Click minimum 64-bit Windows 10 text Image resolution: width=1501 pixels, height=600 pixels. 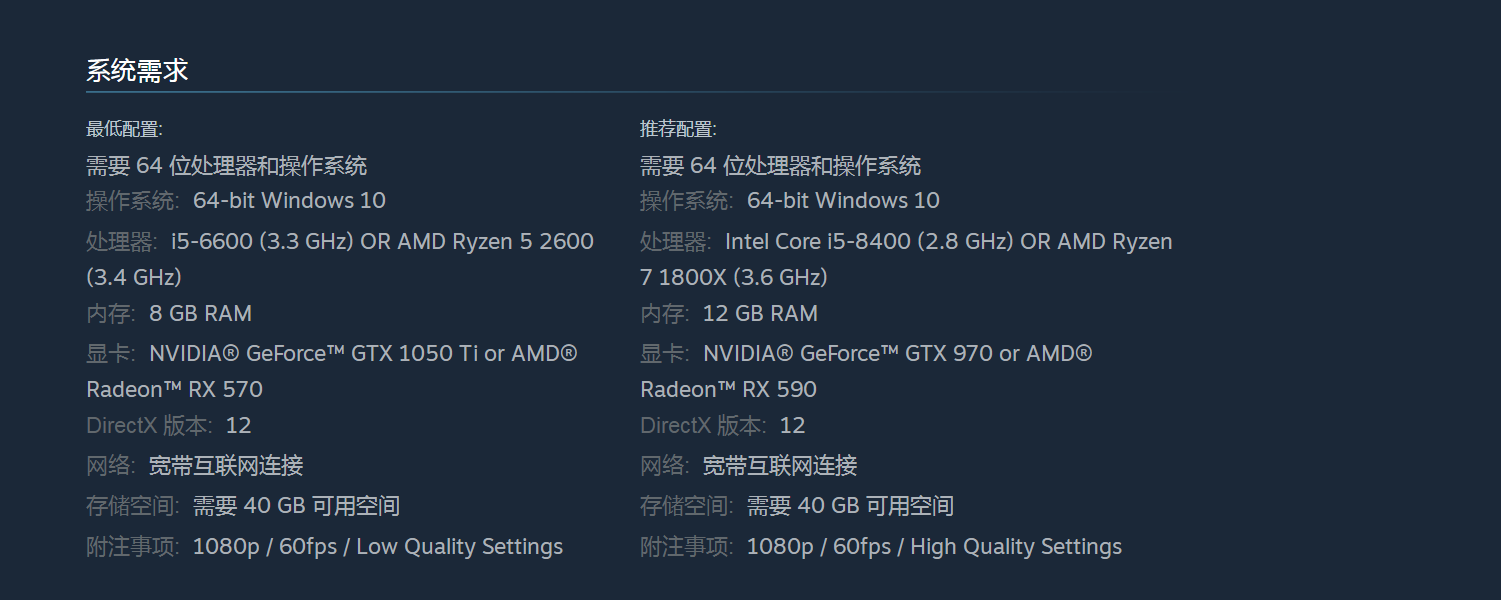coord(289,200)
